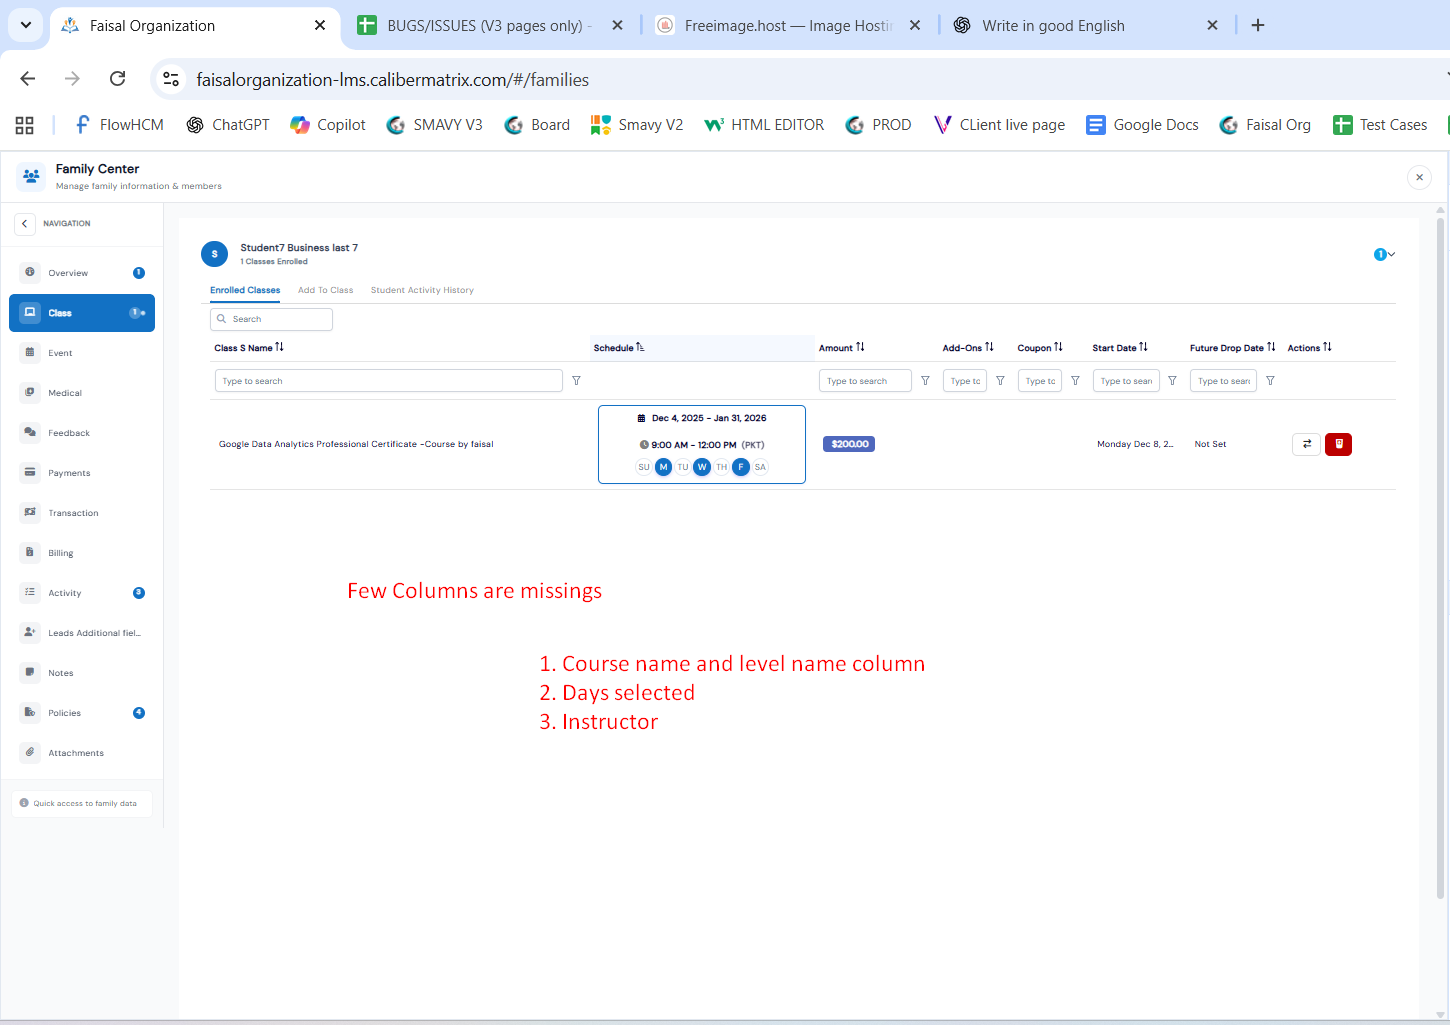Collapse the navigation sidebar
1450x1025 pixels.
click(25, 224)
